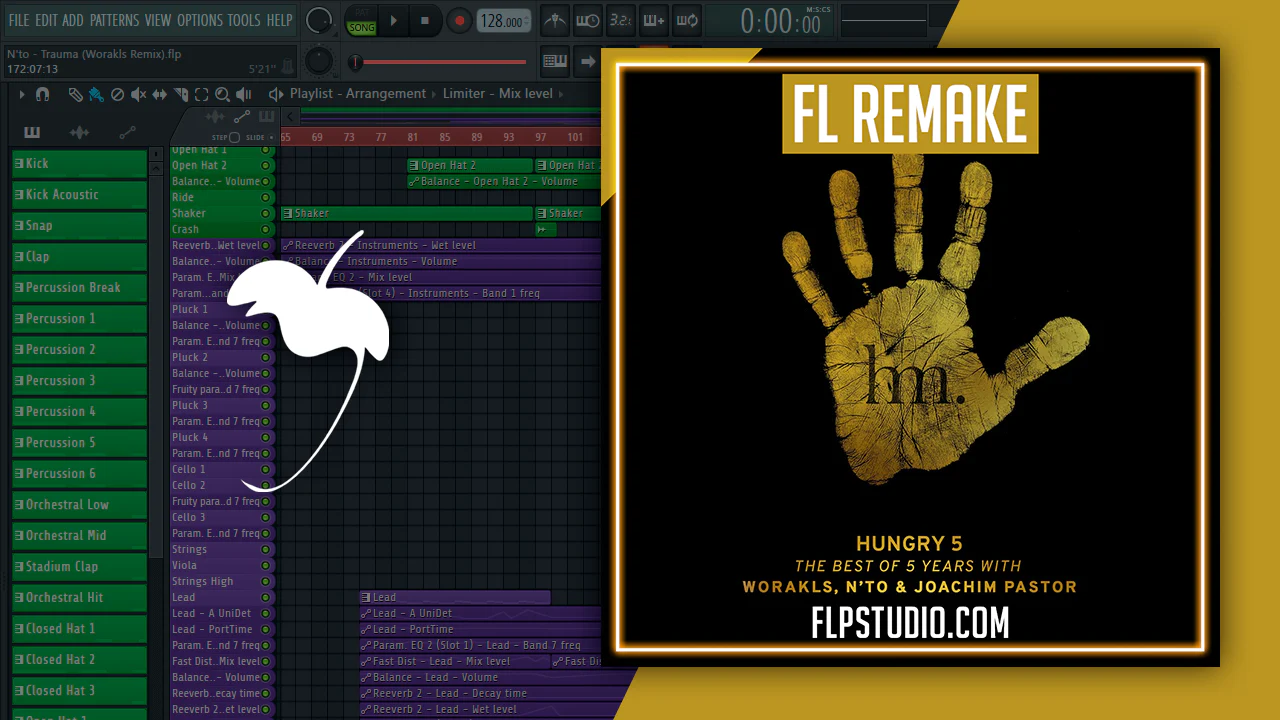1280x720 pixels.
Task: Select the Orchestral Low pattern in picker
Action: (x=79, y=504)
